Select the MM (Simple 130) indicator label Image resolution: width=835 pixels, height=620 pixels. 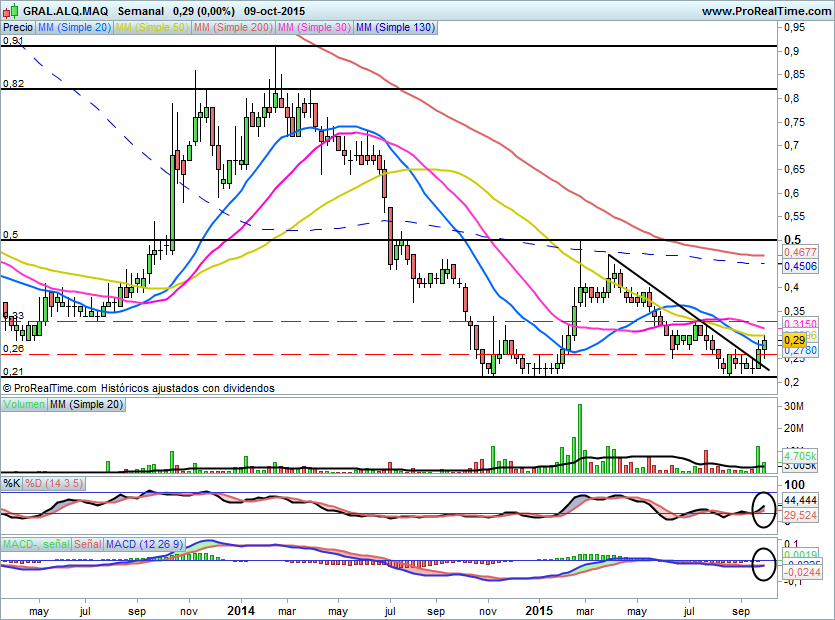point(395,28)
